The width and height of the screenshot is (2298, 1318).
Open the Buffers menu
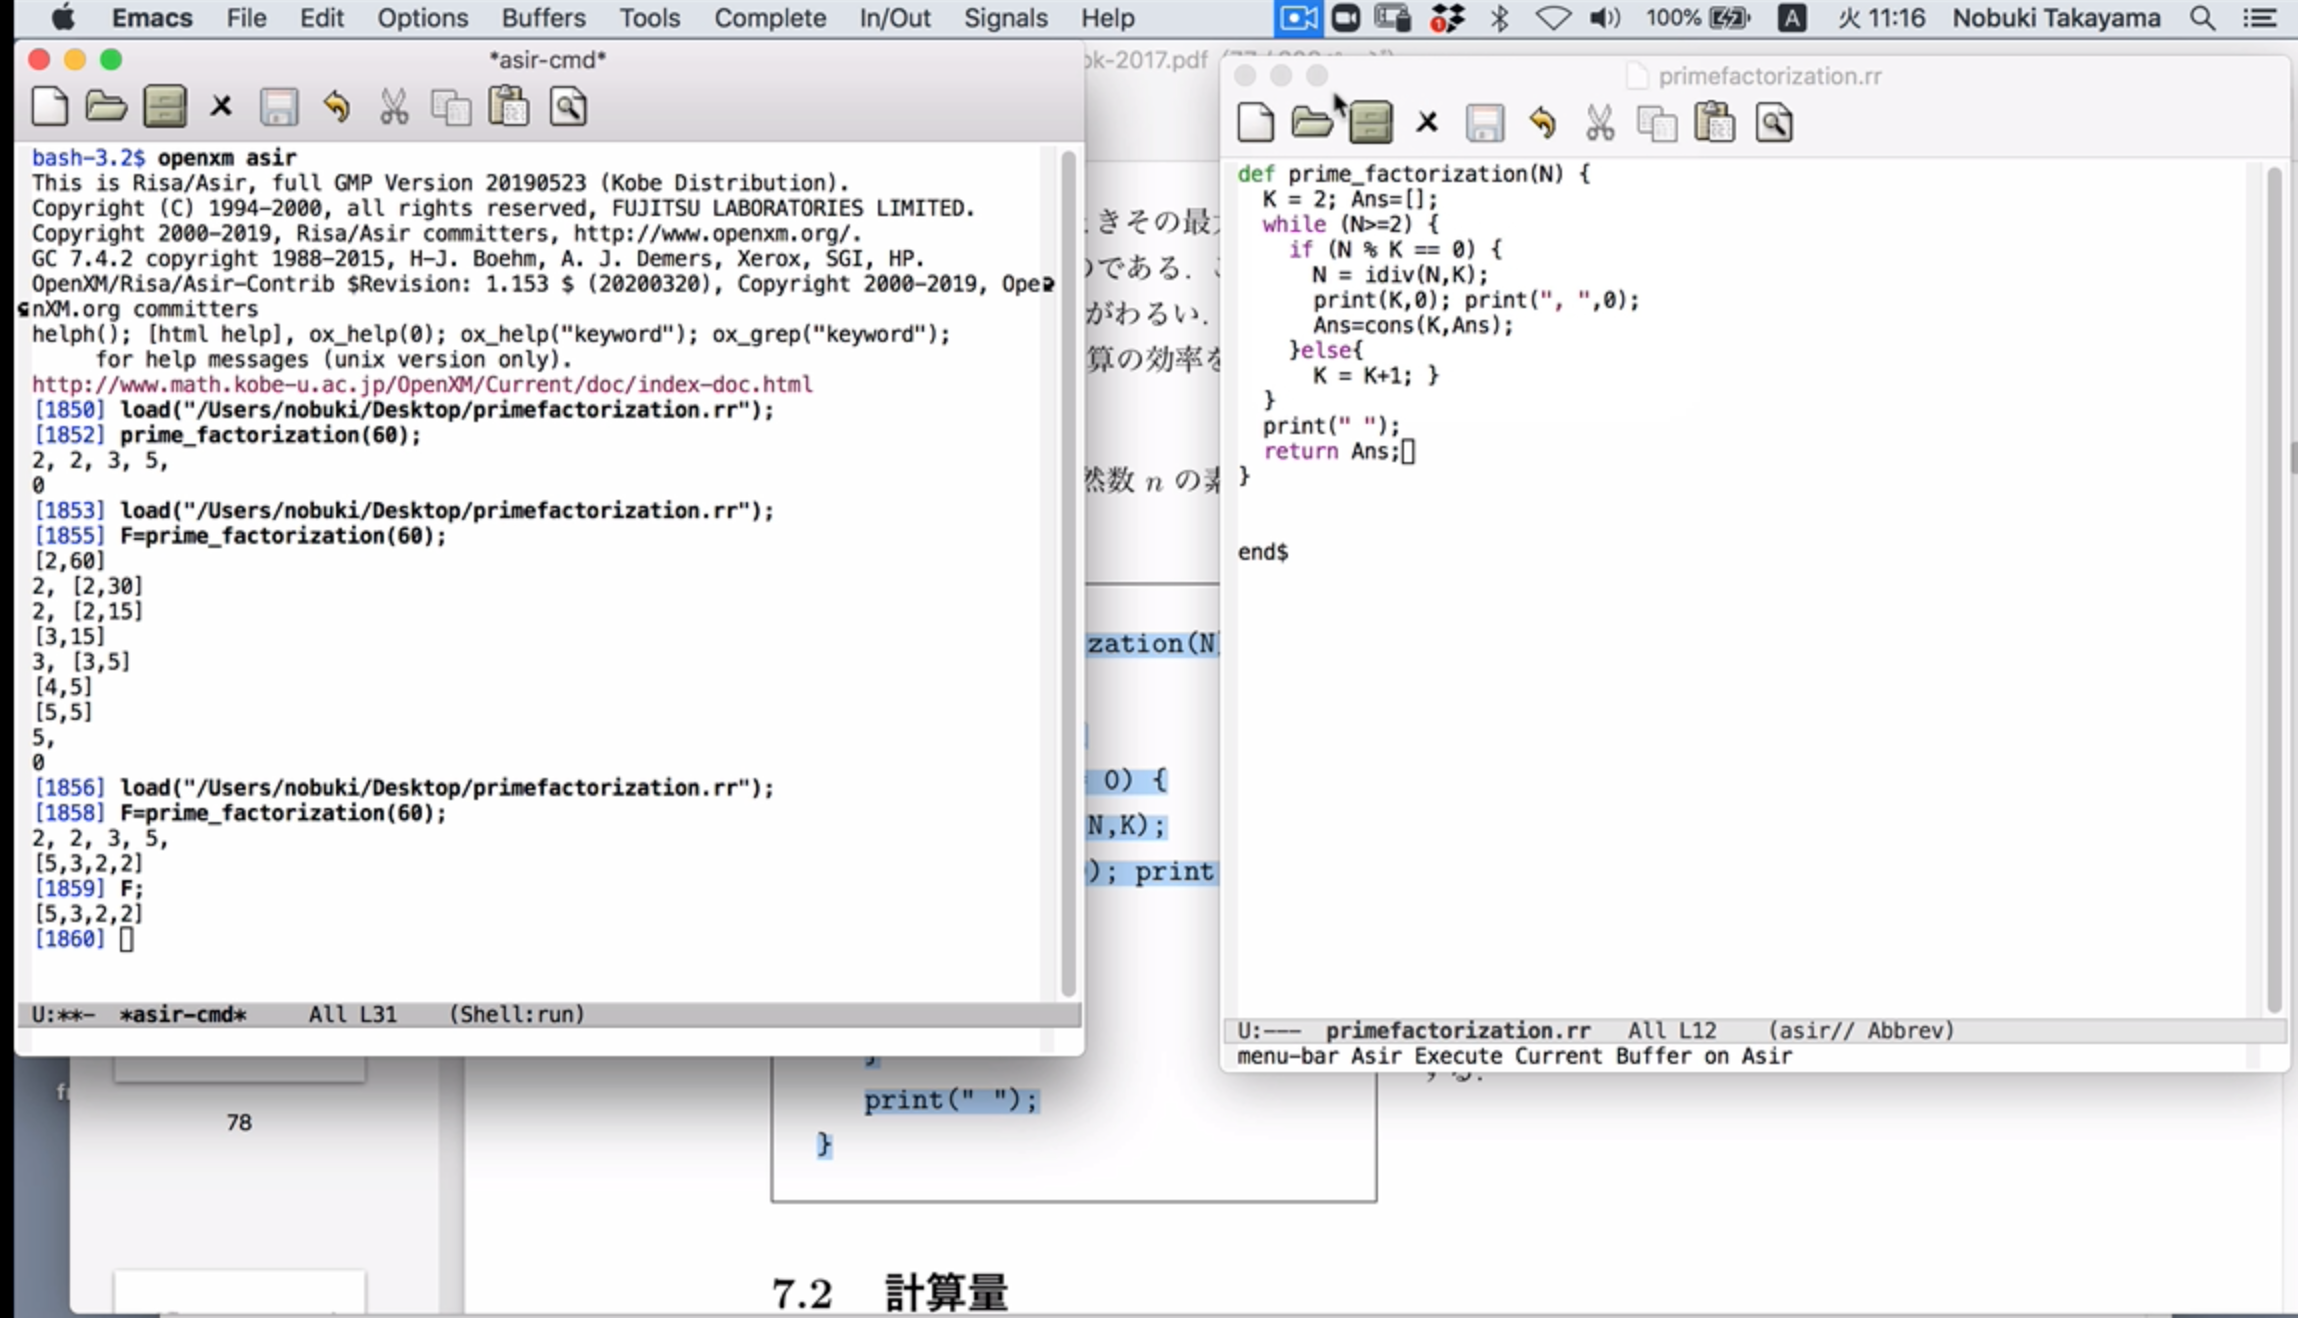[543, 18]
